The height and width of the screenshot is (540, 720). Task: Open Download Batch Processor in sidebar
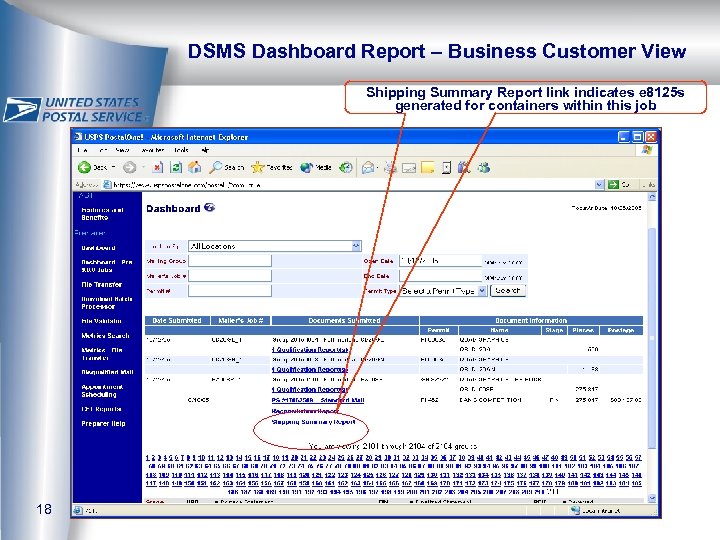(x=107, y=303)
